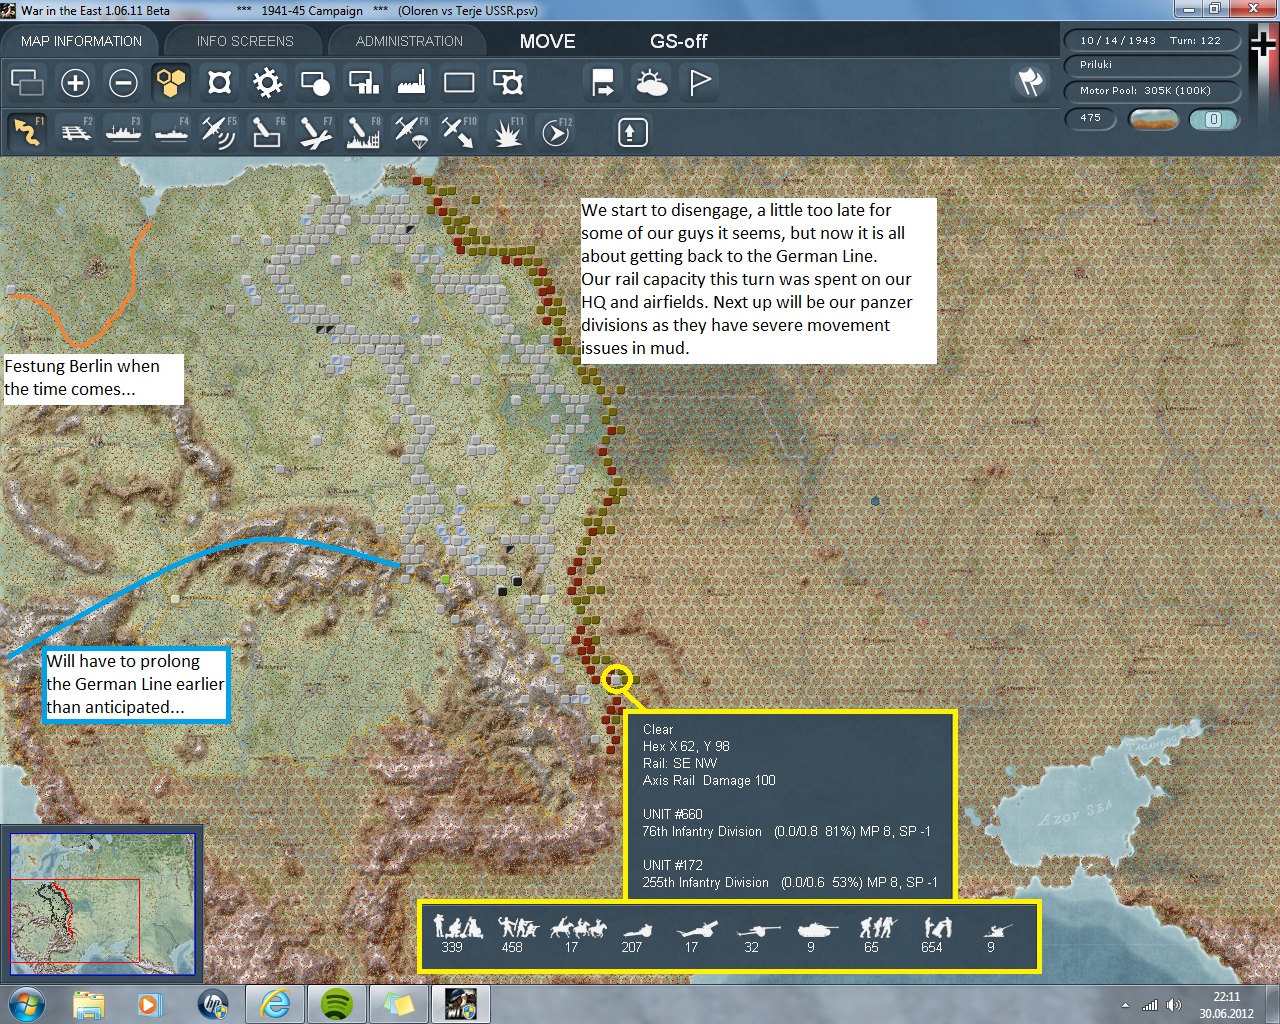Click the weather ground condition graphic
The image size is (1280, 1024).
tap(1152, 119)
